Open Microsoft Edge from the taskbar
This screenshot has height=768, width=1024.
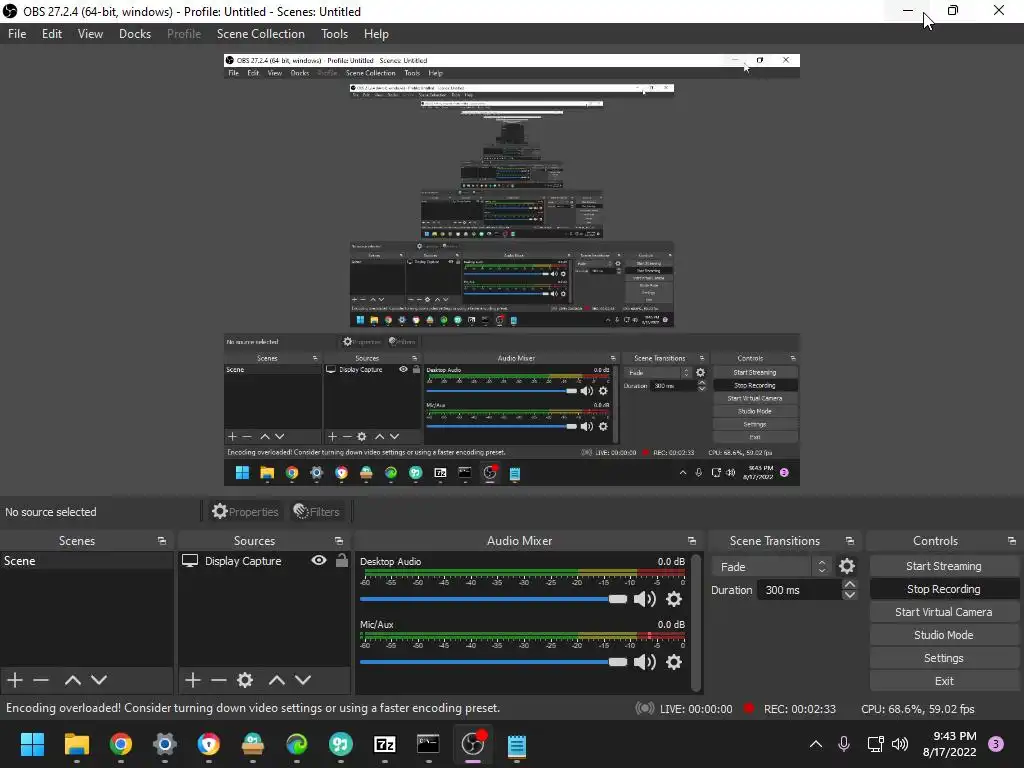(x=296, y=744)
